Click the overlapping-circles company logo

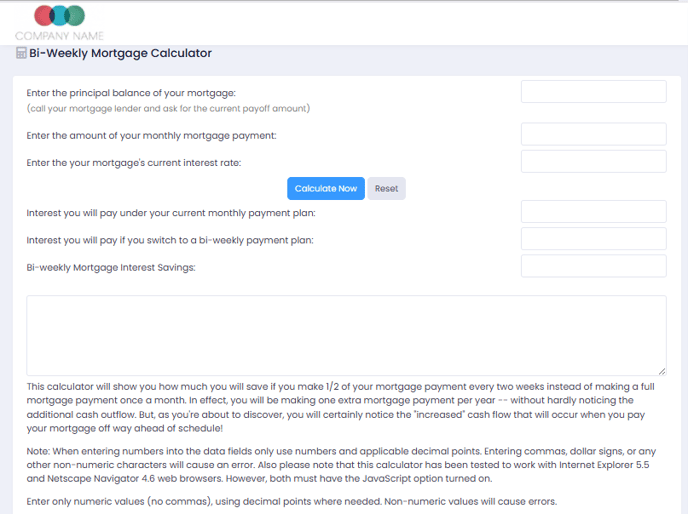pos(59,15)
